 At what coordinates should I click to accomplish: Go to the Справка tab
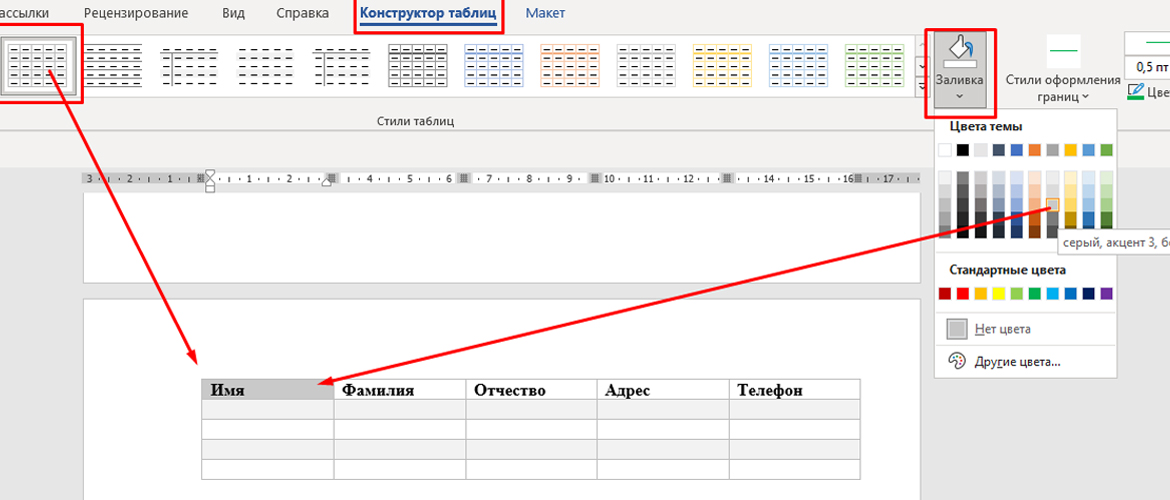click(305, 14)
